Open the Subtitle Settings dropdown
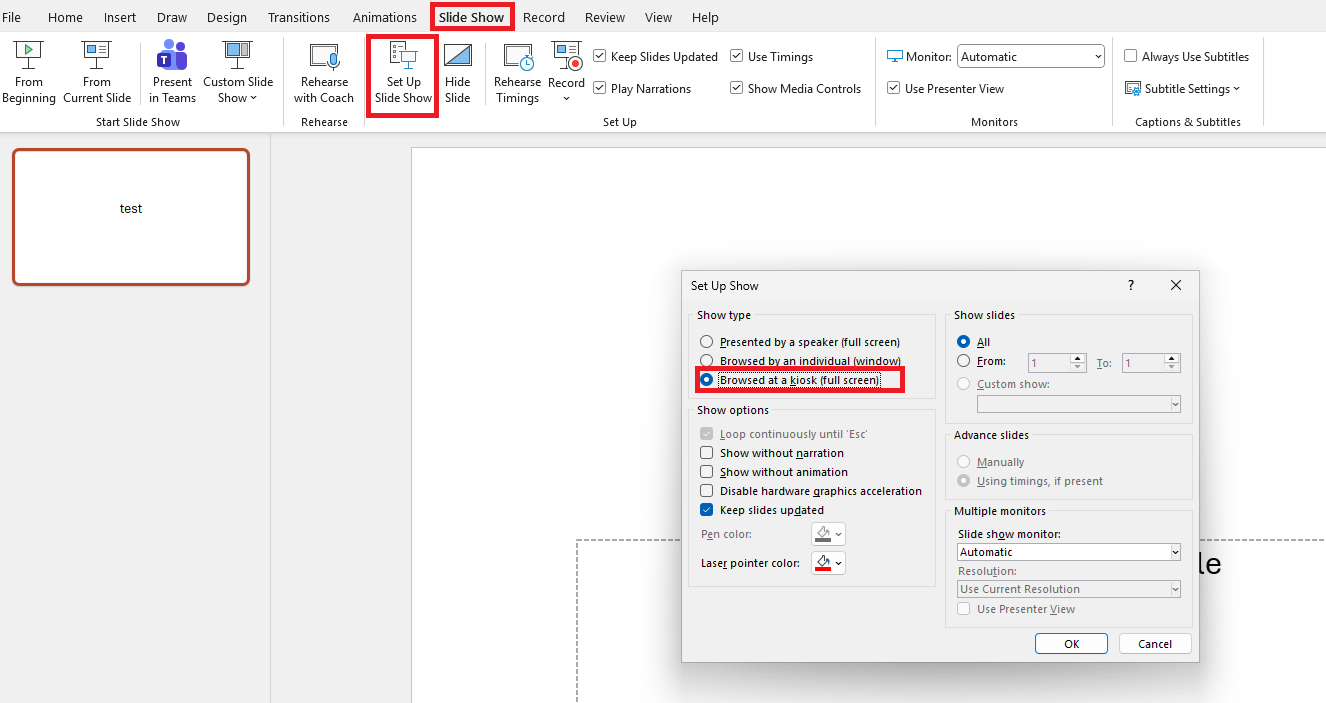This screenshot has height=703, width=1326. [x=1184, y=88]
